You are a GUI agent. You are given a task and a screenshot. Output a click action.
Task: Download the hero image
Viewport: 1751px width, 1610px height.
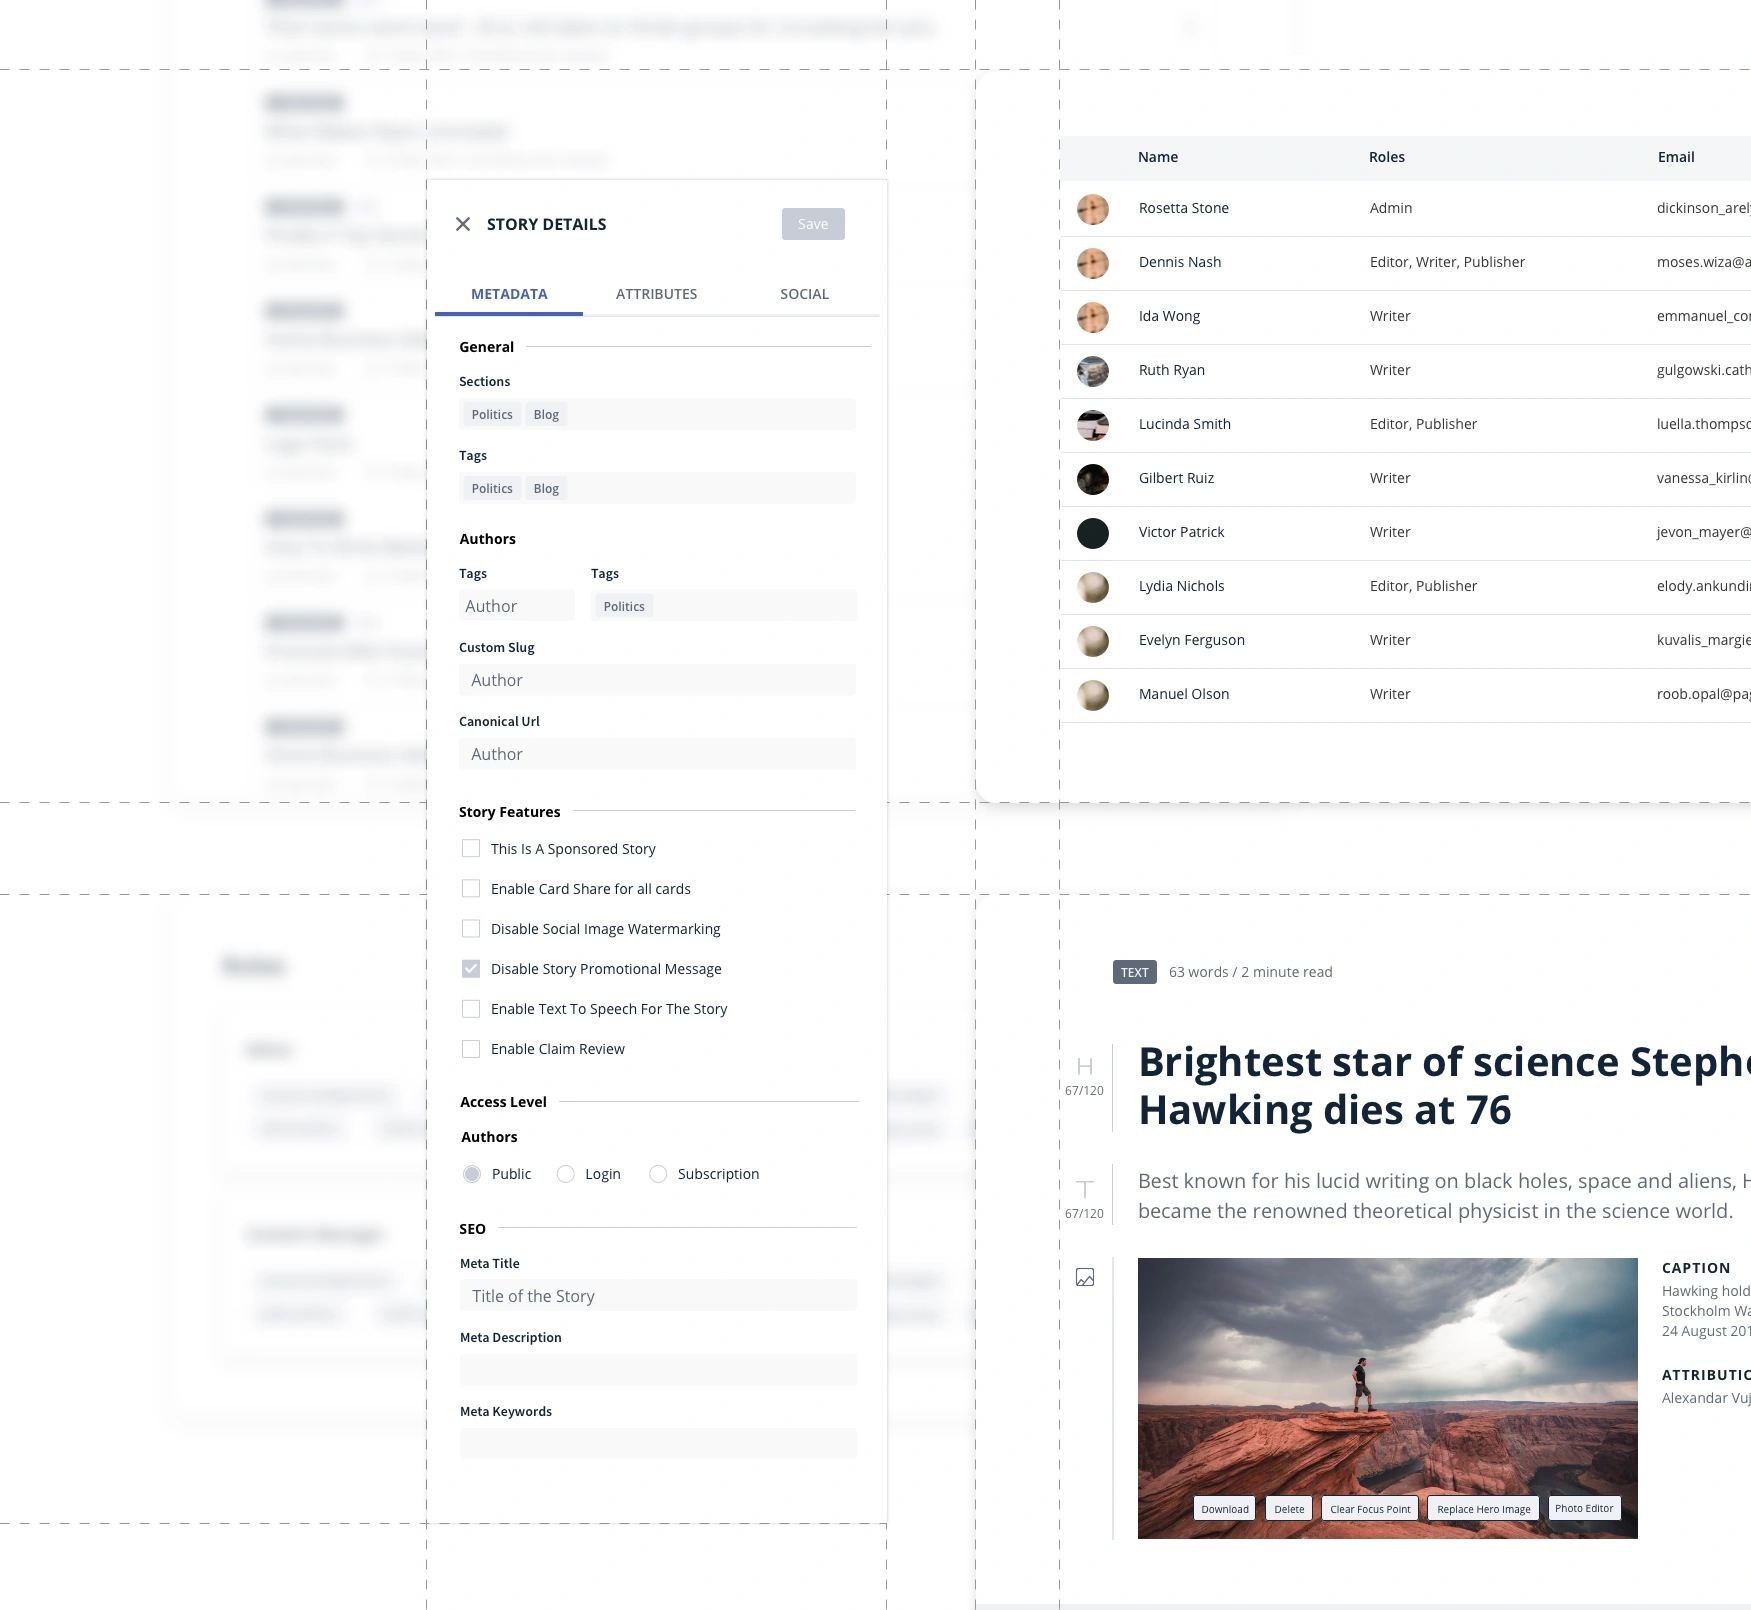(x=1224, y=1508)
